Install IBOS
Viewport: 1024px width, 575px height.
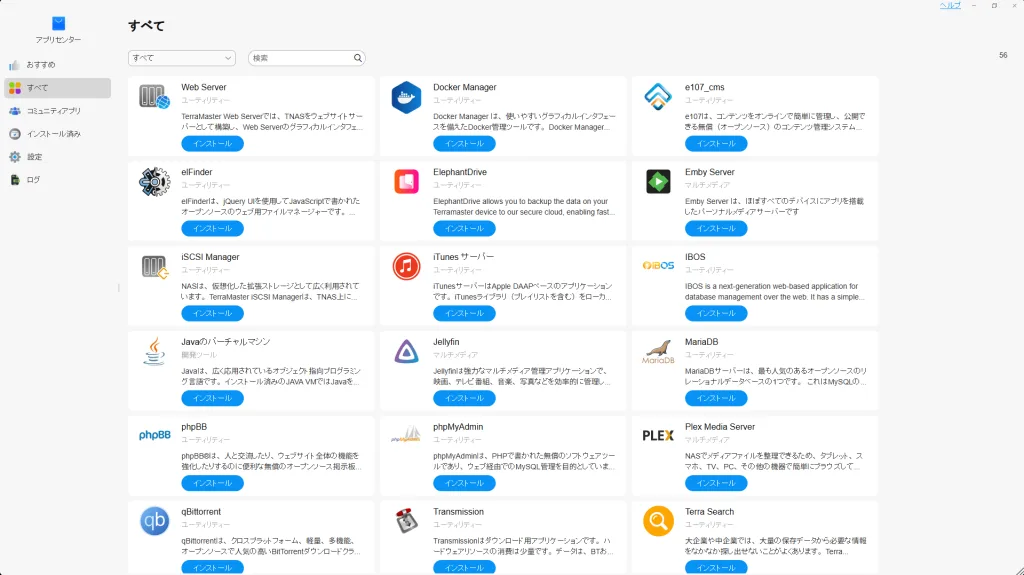pyautogui.click(x=716, y=314)
